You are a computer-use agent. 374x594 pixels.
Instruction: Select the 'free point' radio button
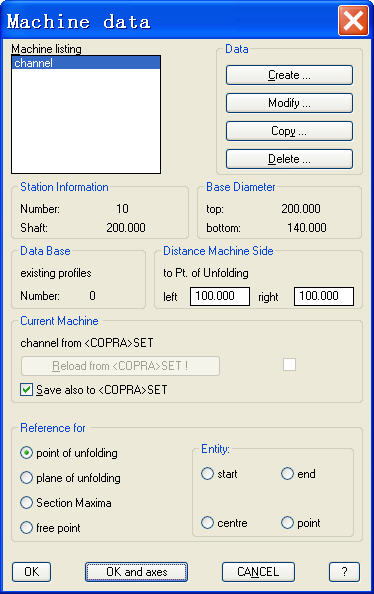26,528
